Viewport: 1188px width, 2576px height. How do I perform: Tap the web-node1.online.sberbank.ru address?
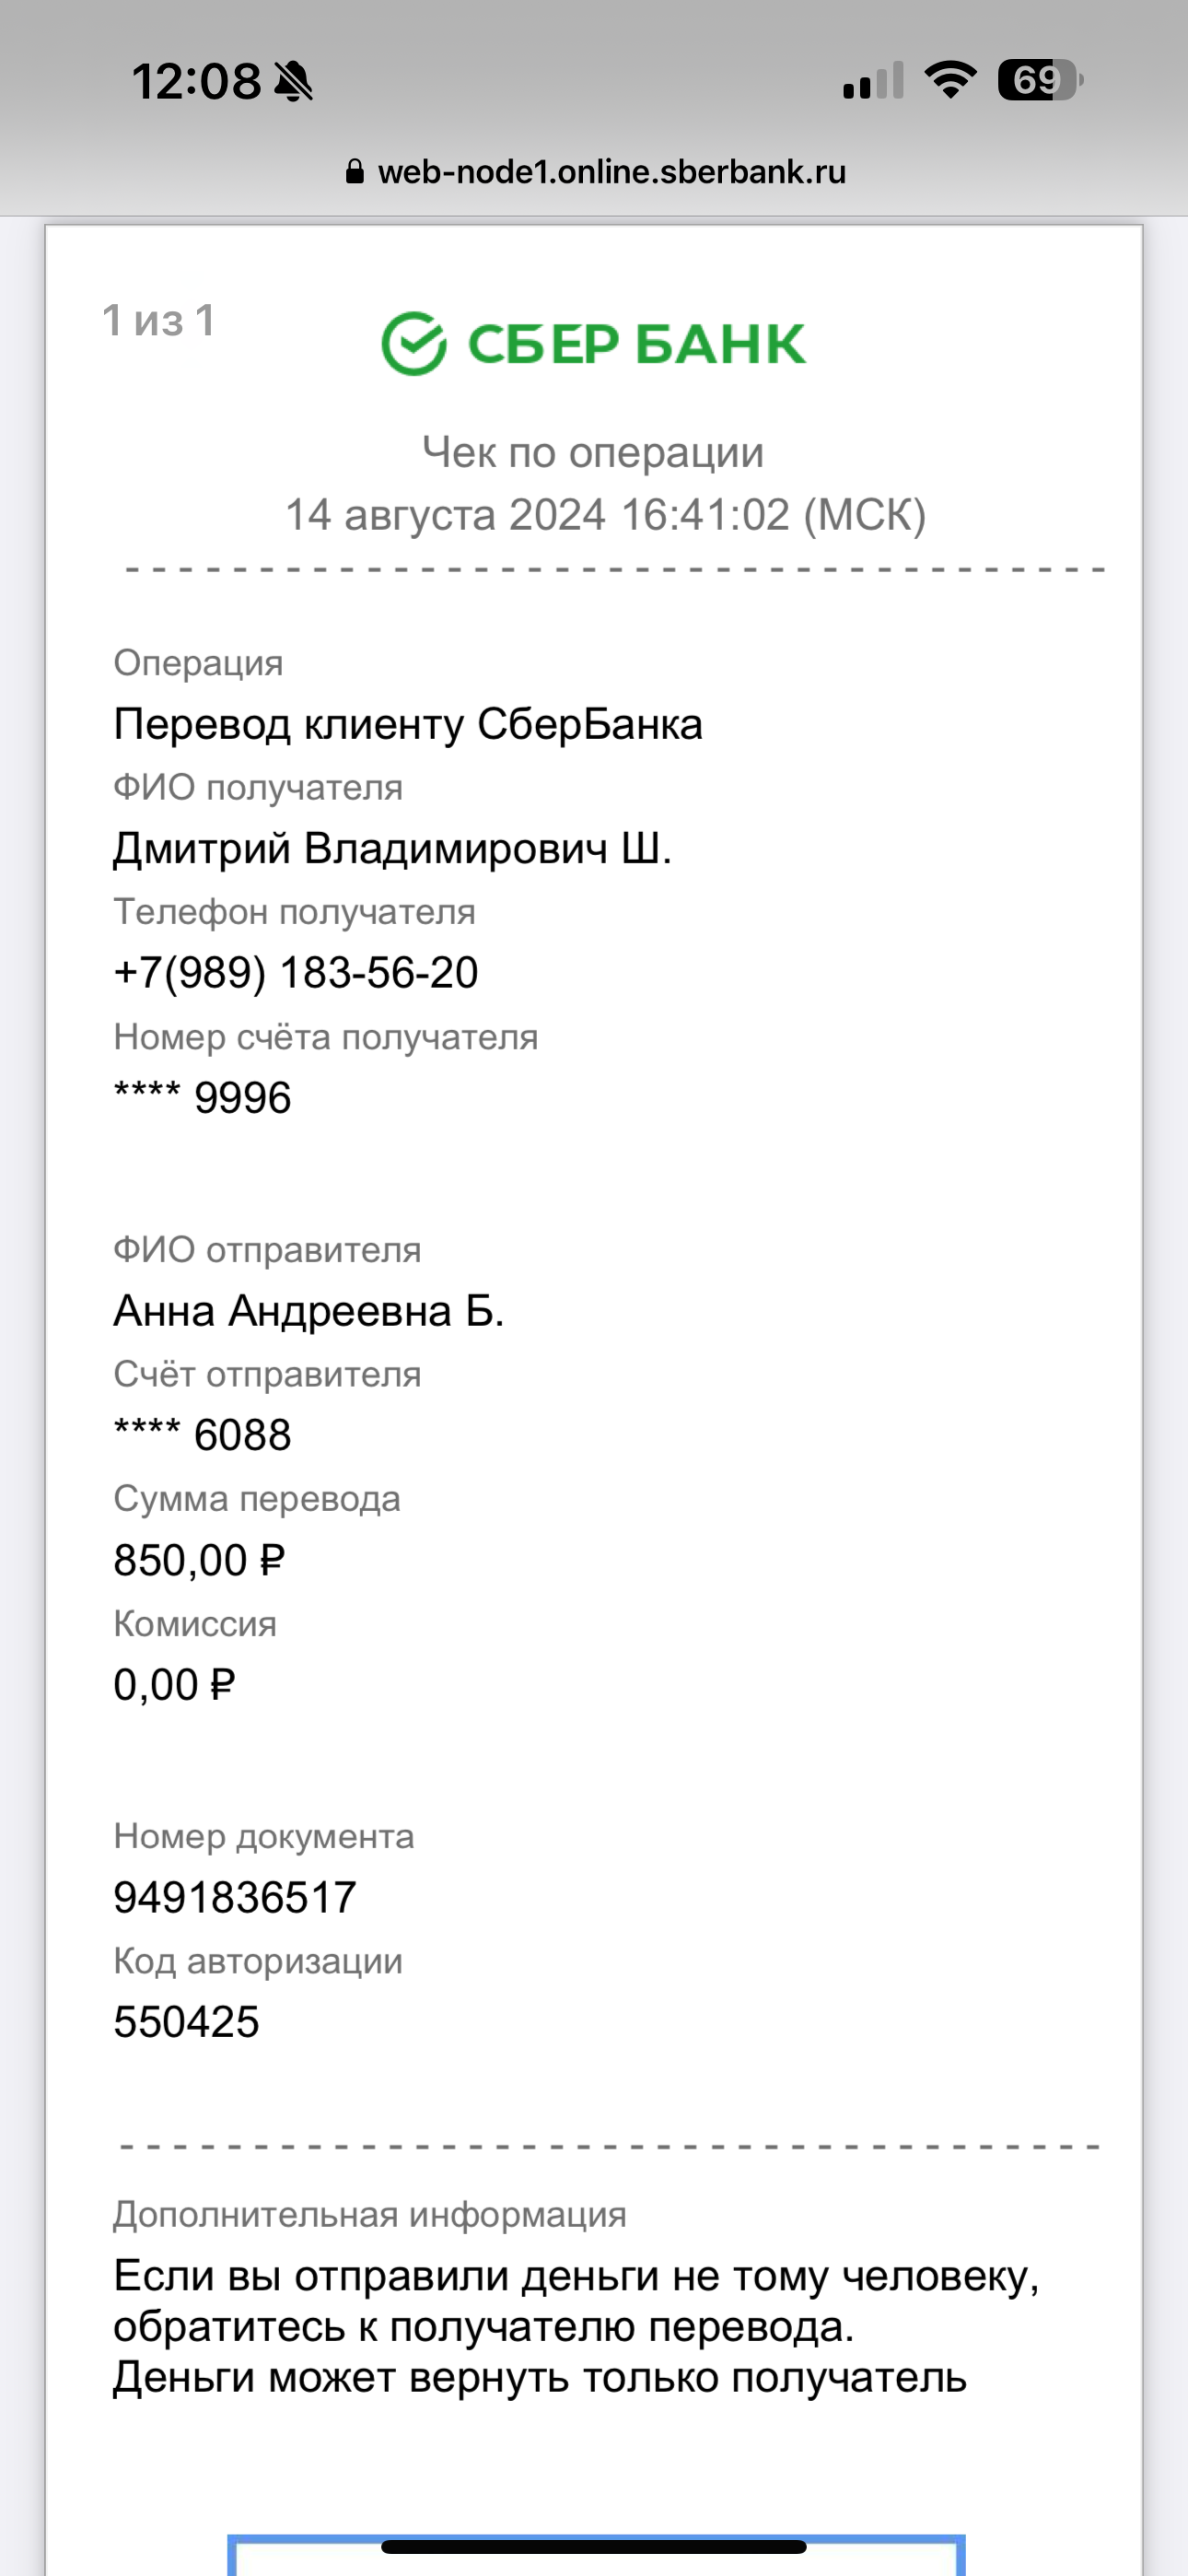coord(611,172)
